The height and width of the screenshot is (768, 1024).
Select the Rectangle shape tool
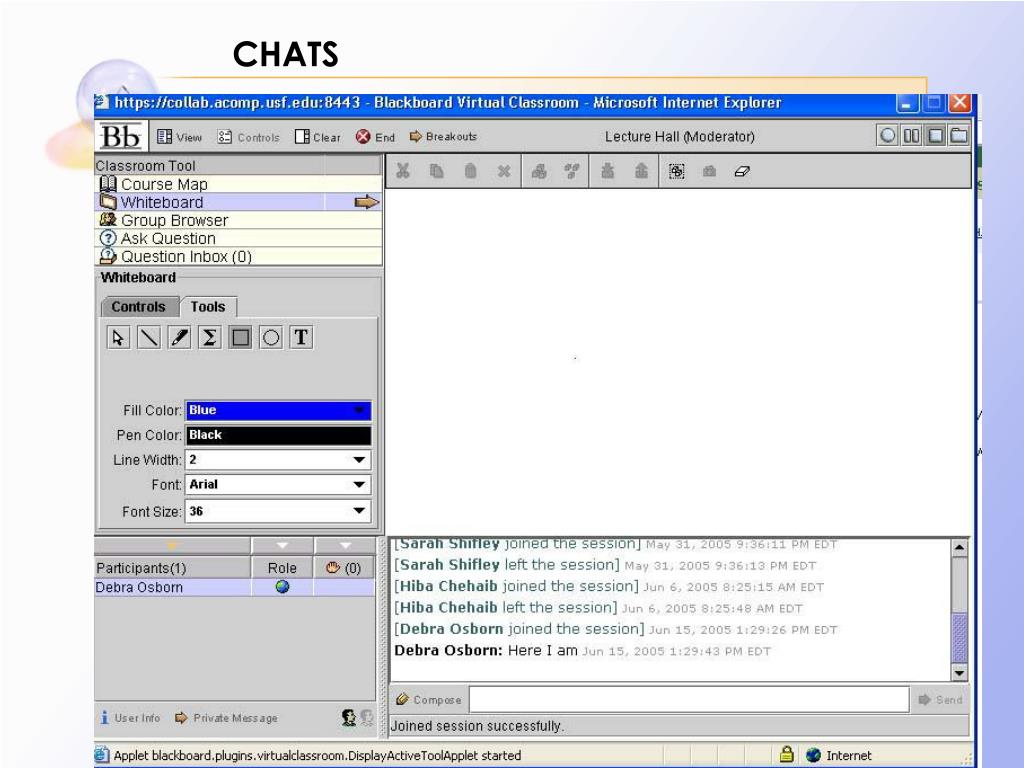click(x=240, y=338)
